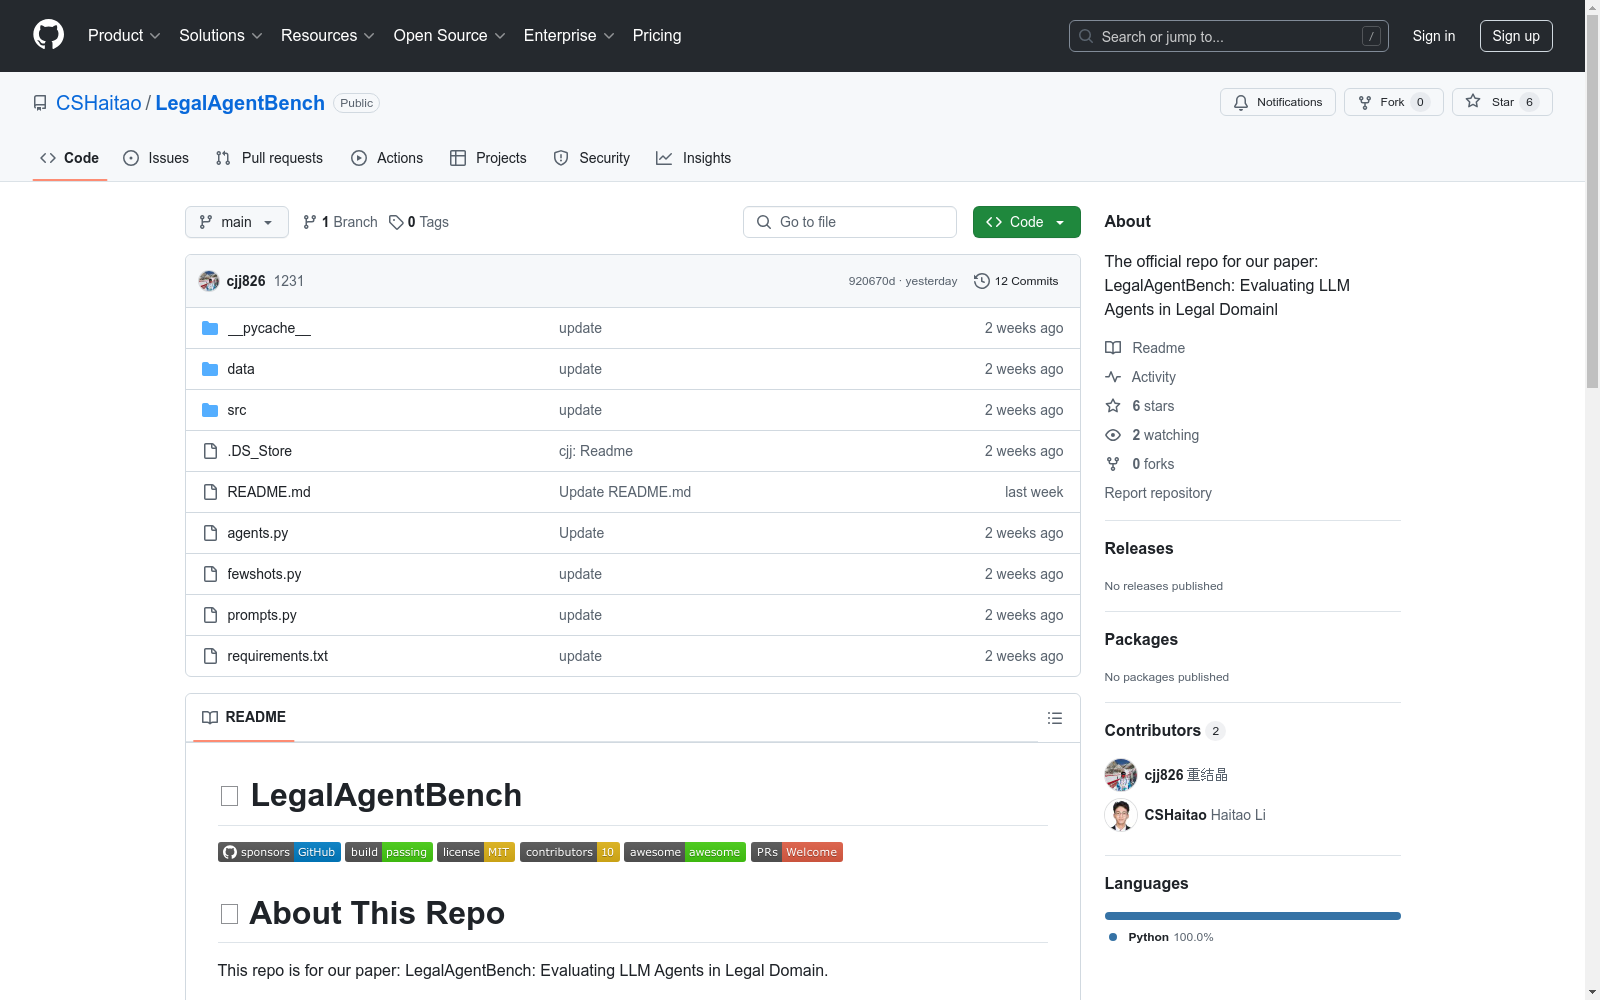
Task: Switch to the Projects tab
Action: point(488,158)
